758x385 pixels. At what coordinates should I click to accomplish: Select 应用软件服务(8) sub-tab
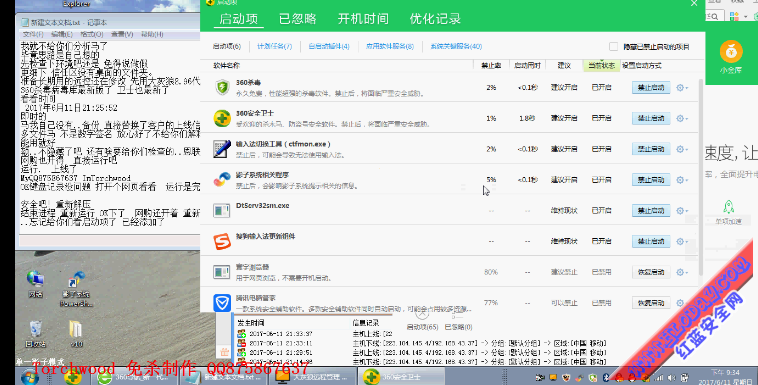click(x=390, y=46)
